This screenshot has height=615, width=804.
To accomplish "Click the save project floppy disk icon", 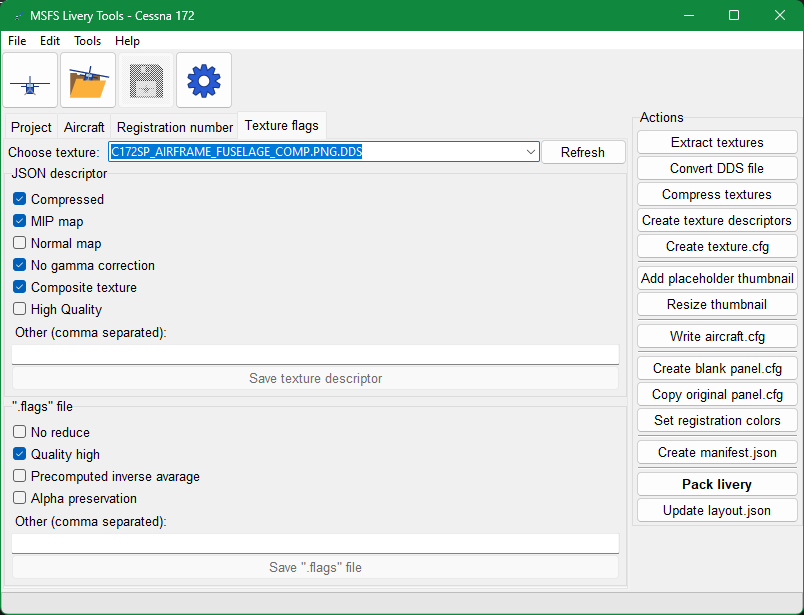I will tap(146, 81).
